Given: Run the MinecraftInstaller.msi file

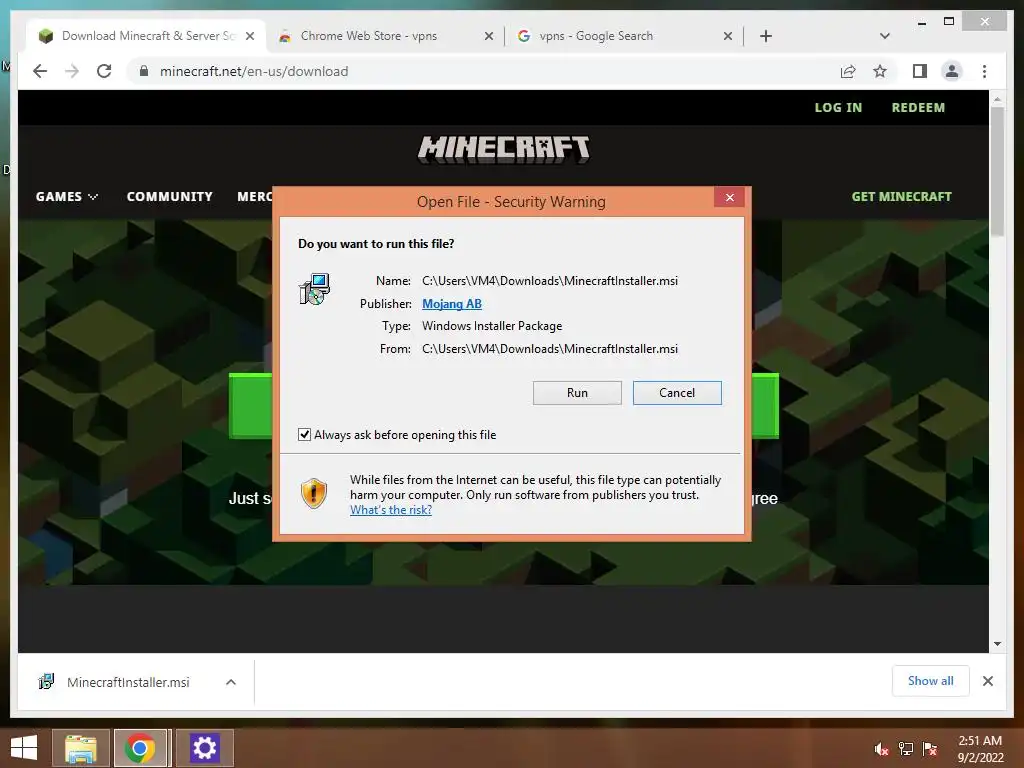Looking at the screenshot, I should pos(577,392).
